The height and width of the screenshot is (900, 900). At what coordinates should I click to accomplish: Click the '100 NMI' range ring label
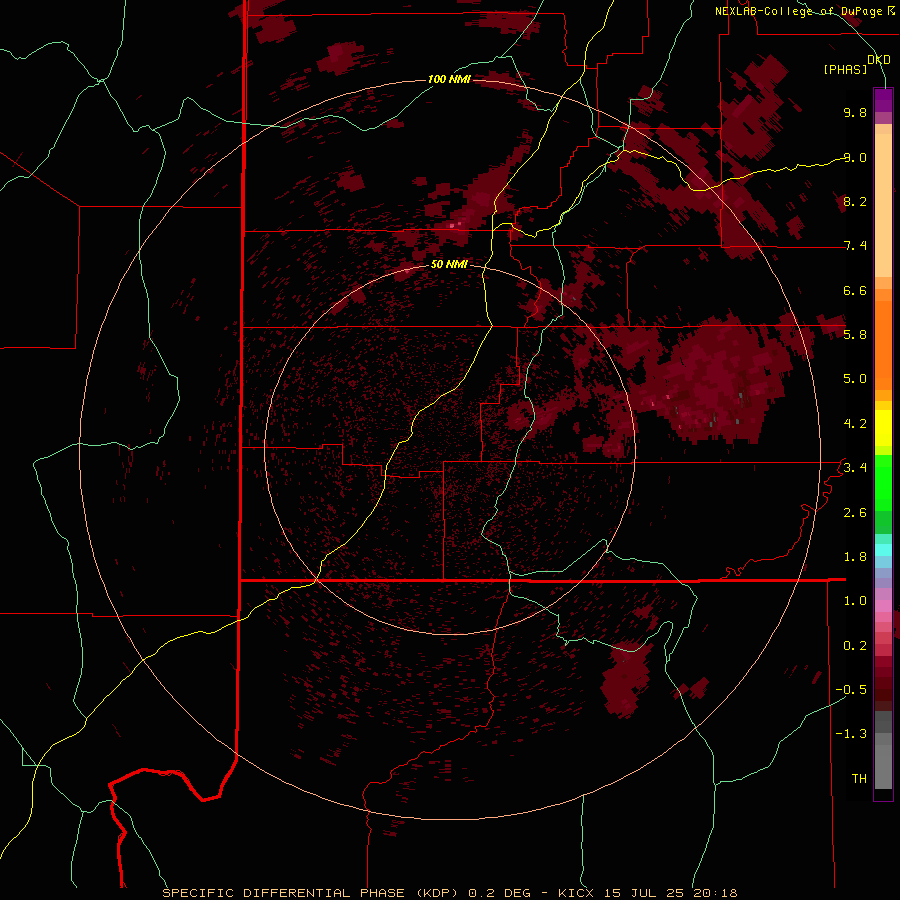point(449,79)
